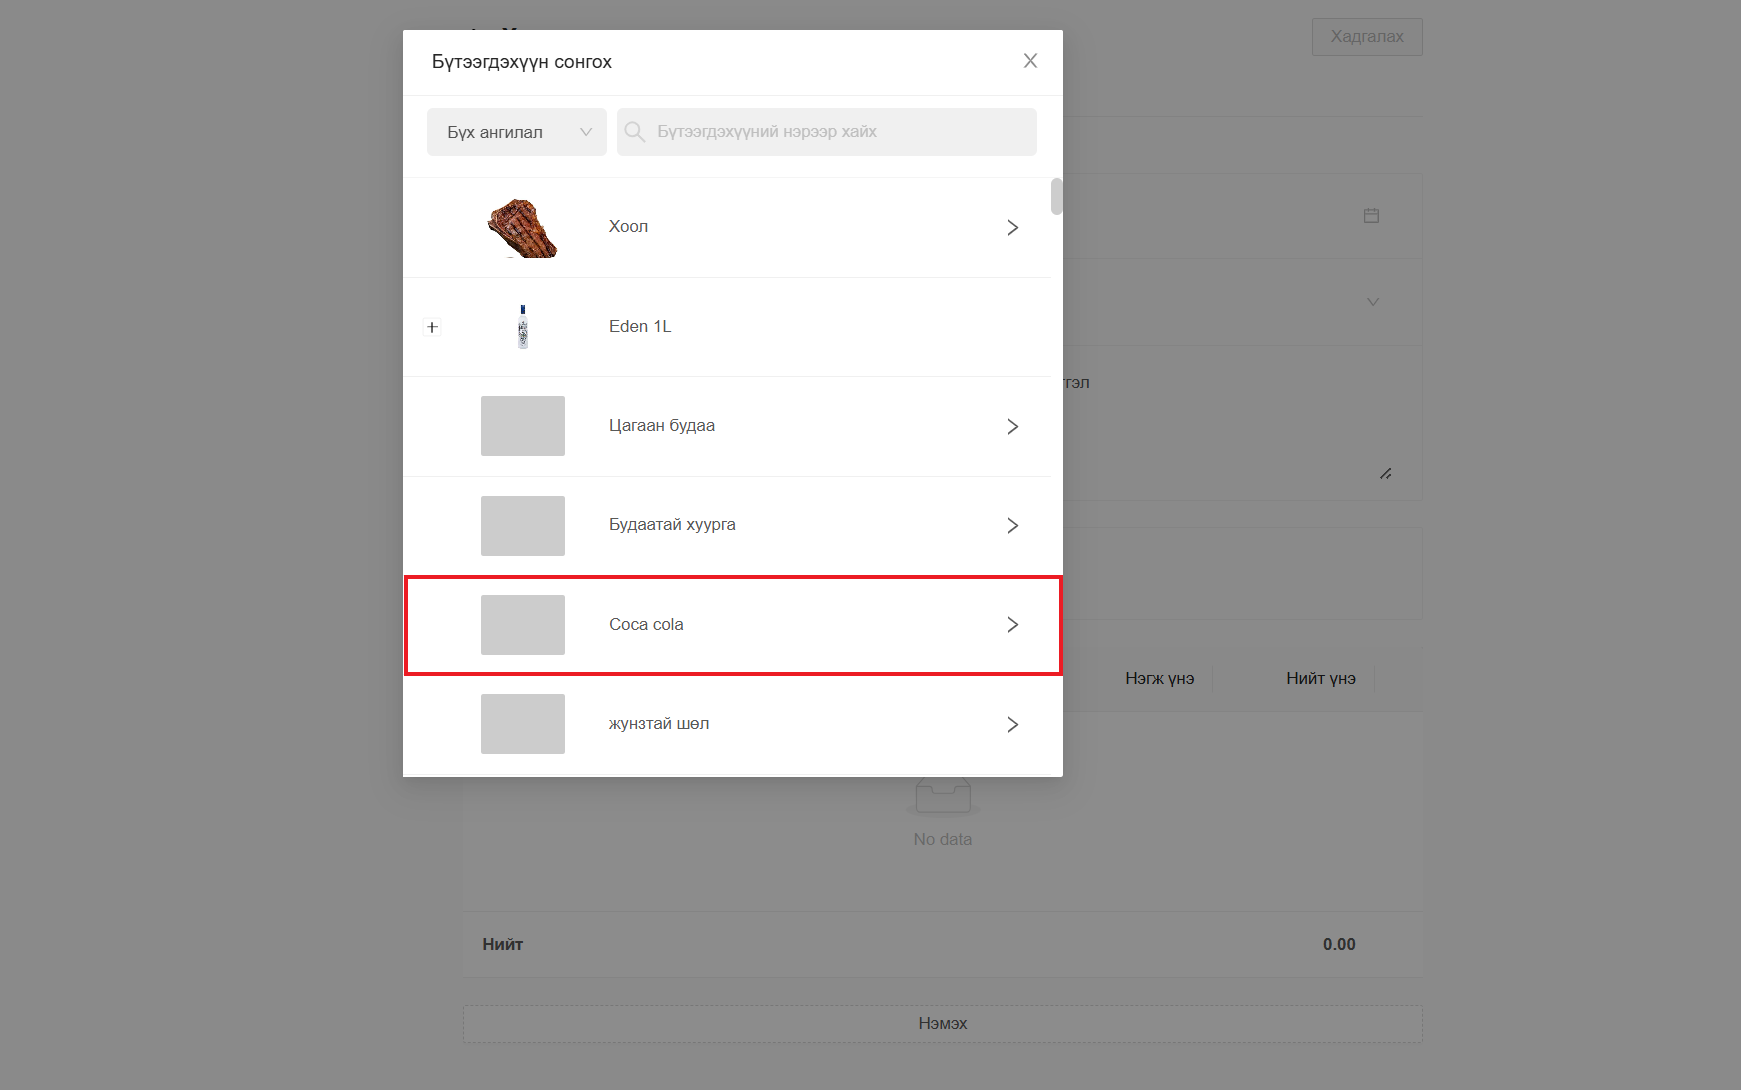Image resolution: width=1741 pixels, height=1090 pixels.
Task: Click the product name search field
Action: [840, 132]
